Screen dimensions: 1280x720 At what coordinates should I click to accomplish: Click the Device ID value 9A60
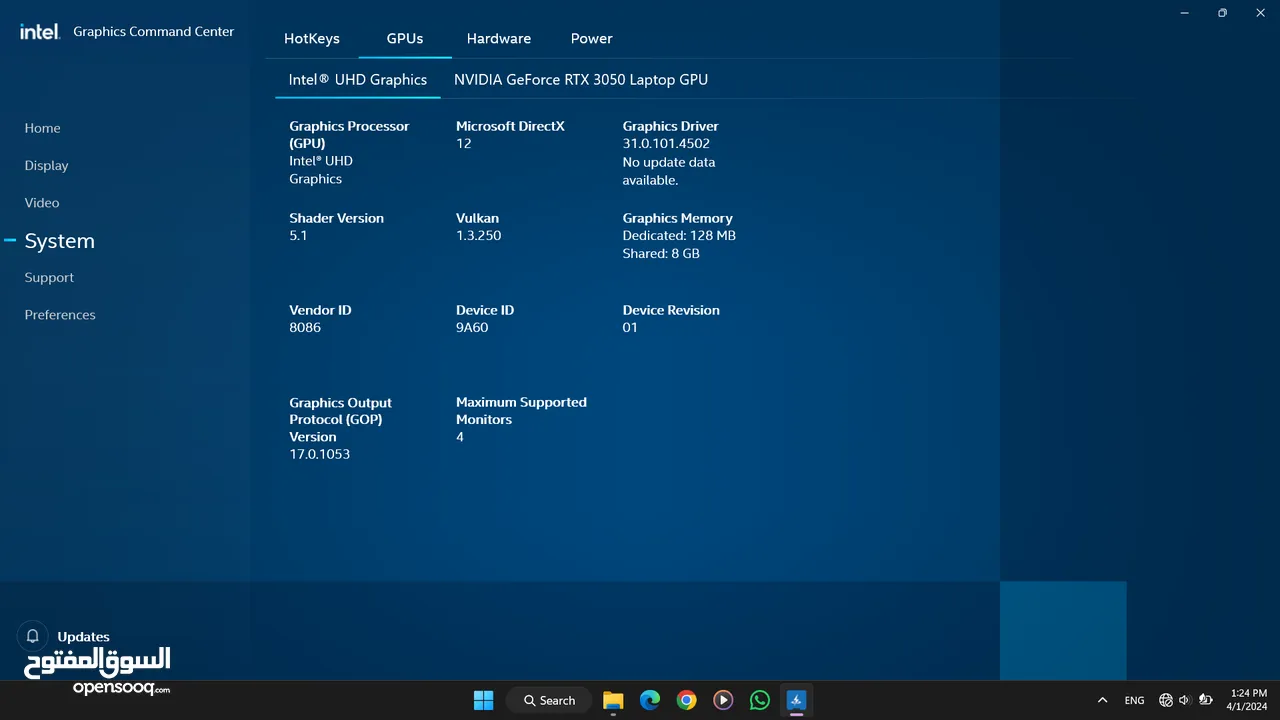pos(472,327)
